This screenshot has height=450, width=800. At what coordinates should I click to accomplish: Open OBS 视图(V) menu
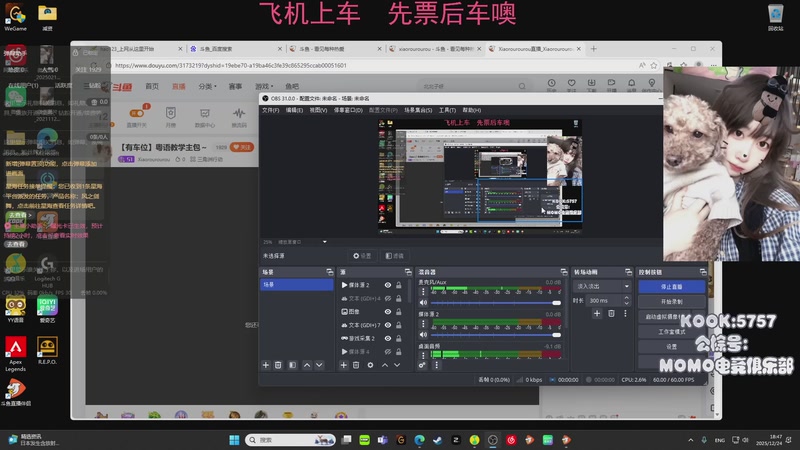[x=318, y=110]
